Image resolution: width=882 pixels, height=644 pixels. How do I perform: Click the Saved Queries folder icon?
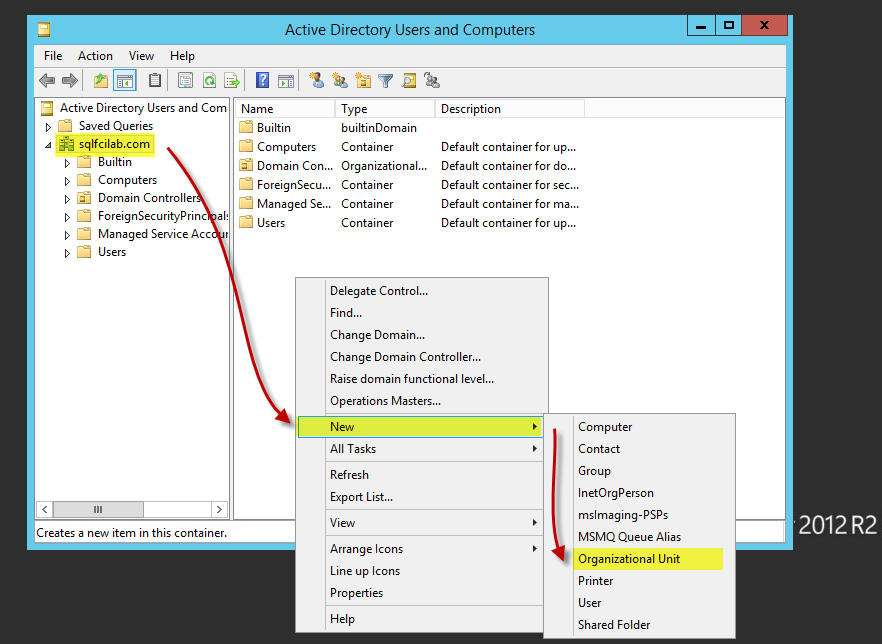point(66,125)
